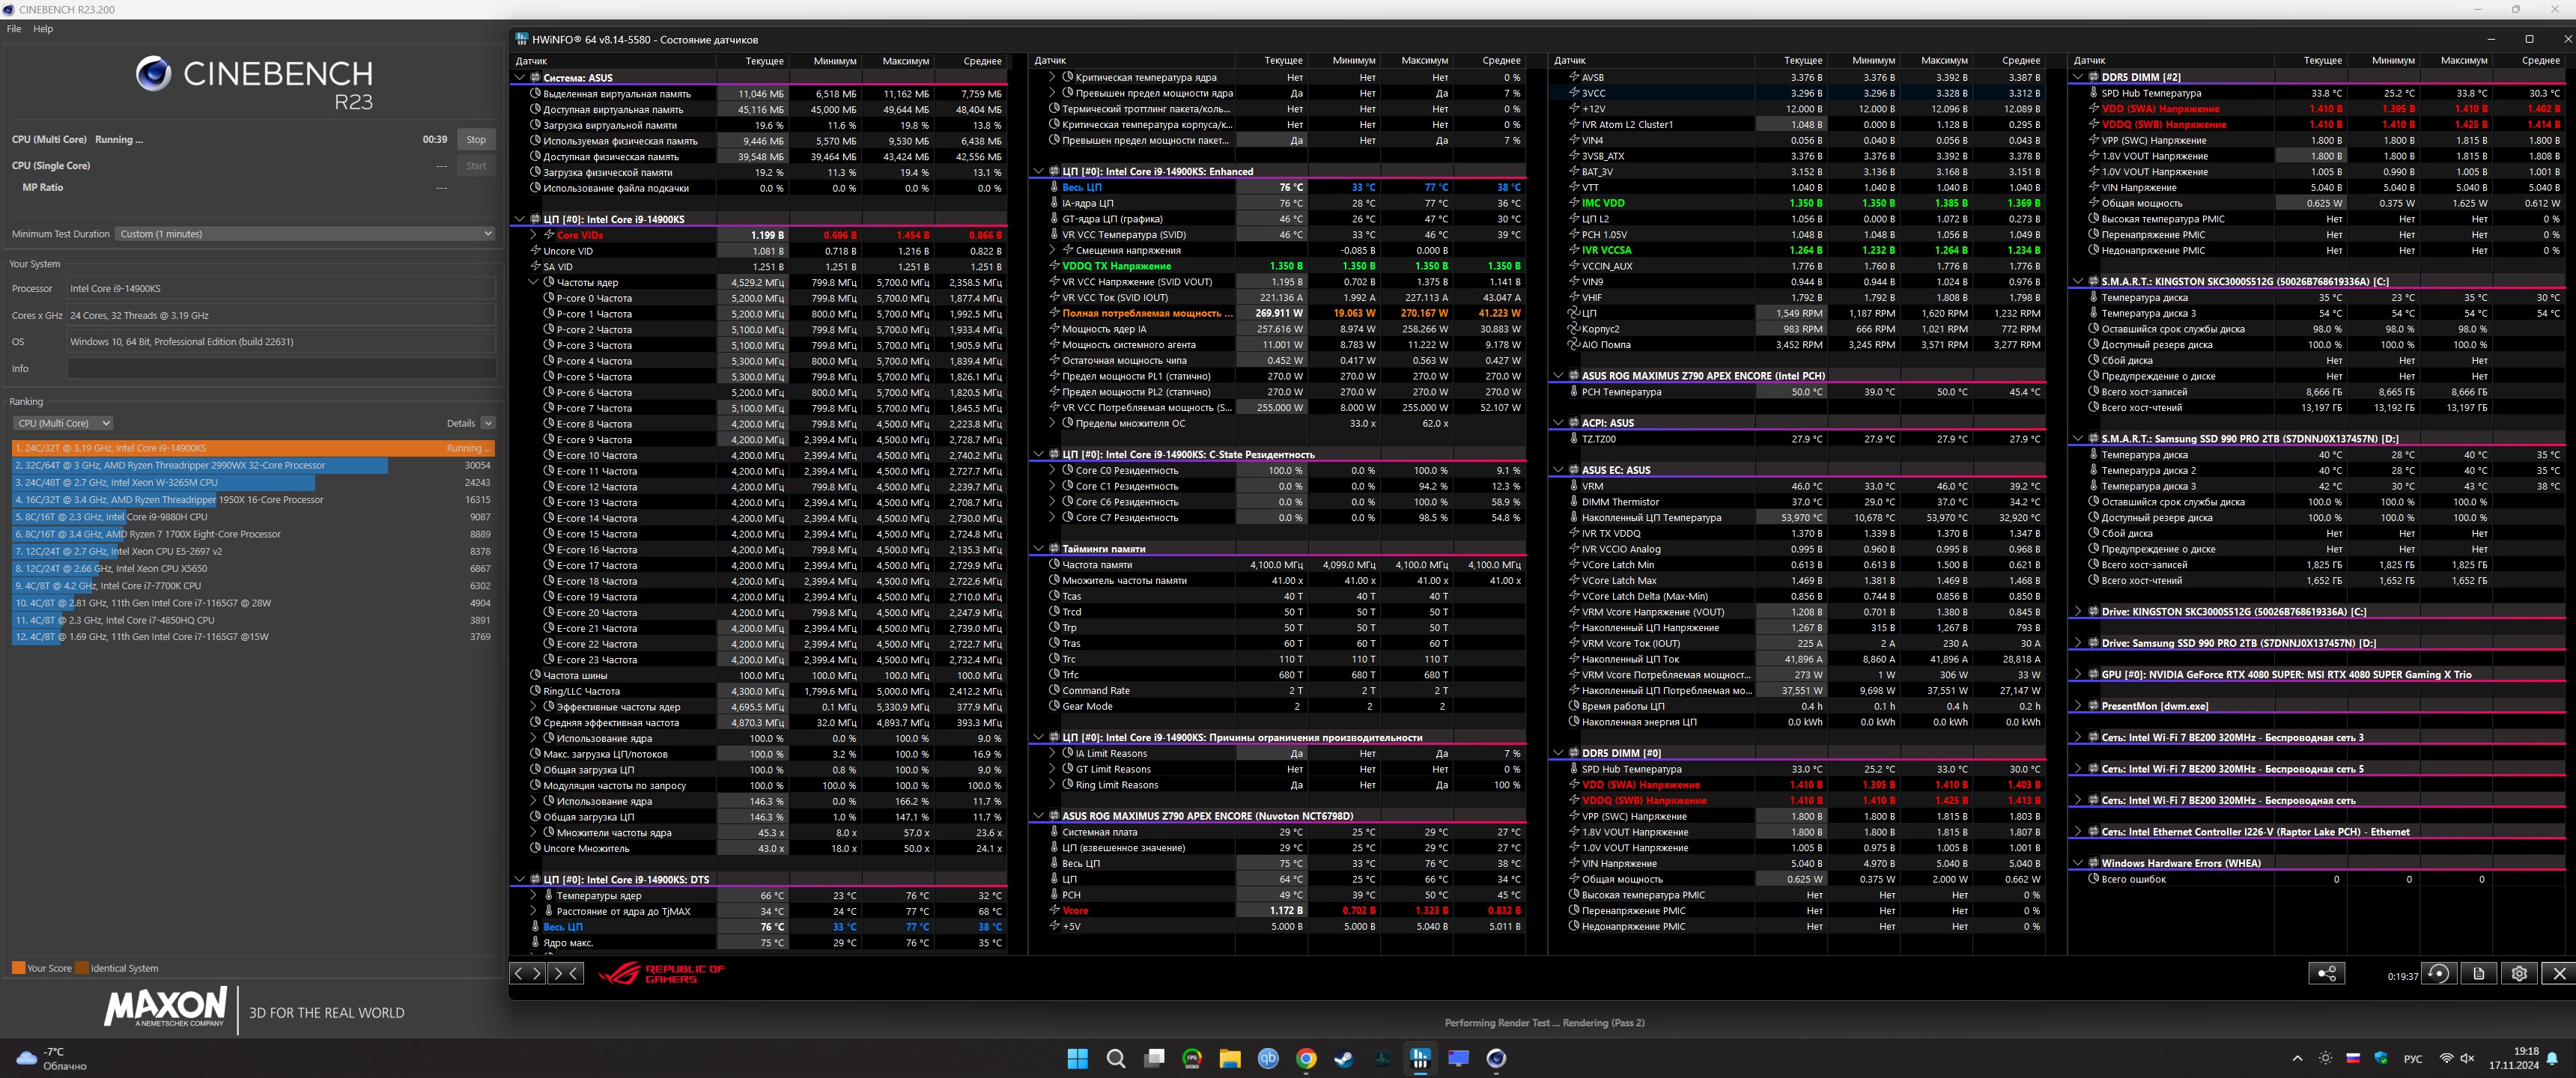Reset sensor min/max values with clock icon
Image resolution: width=2576 pixels, height=1078 pixels.
[2439, 973]
